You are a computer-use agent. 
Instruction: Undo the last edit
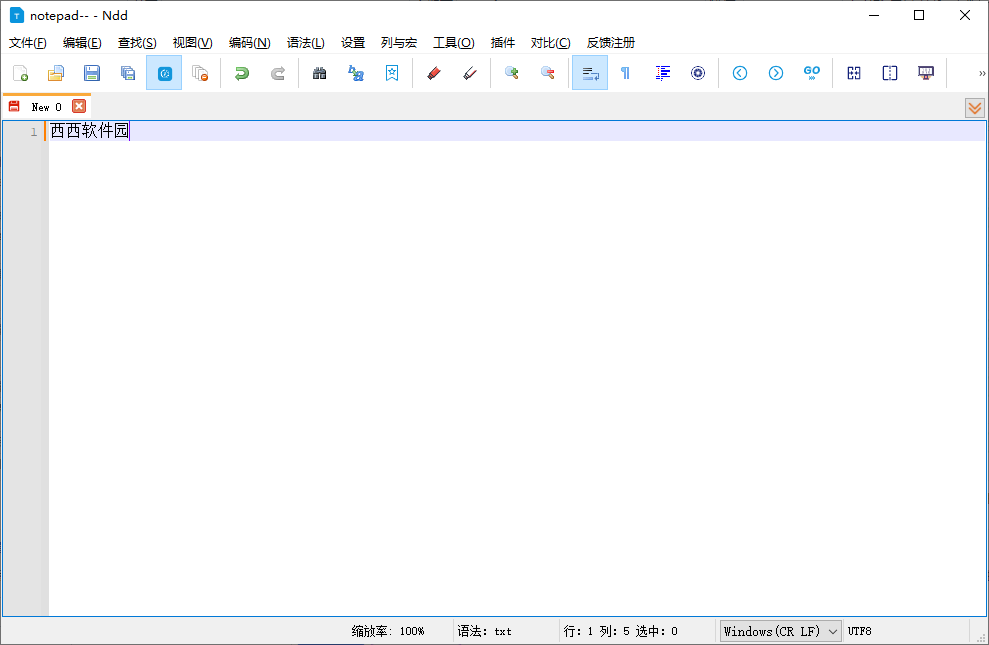(x=242, y=73)
